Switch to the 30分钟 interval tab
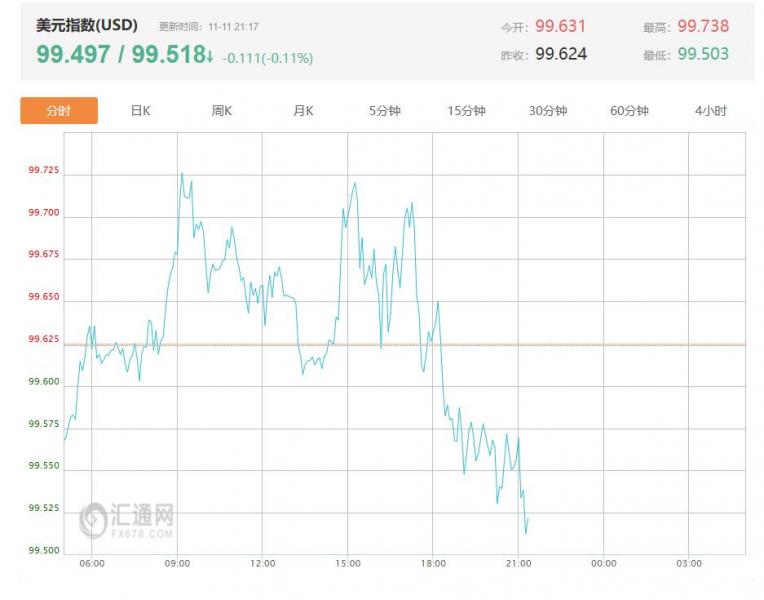 tap(548, 111)
